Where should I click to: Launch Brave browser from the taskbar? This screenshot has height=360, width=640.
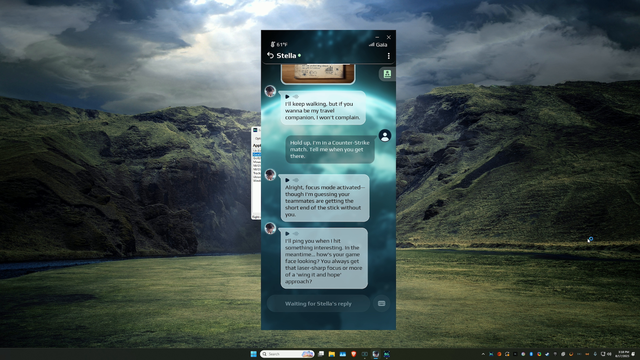click(353, 354)
